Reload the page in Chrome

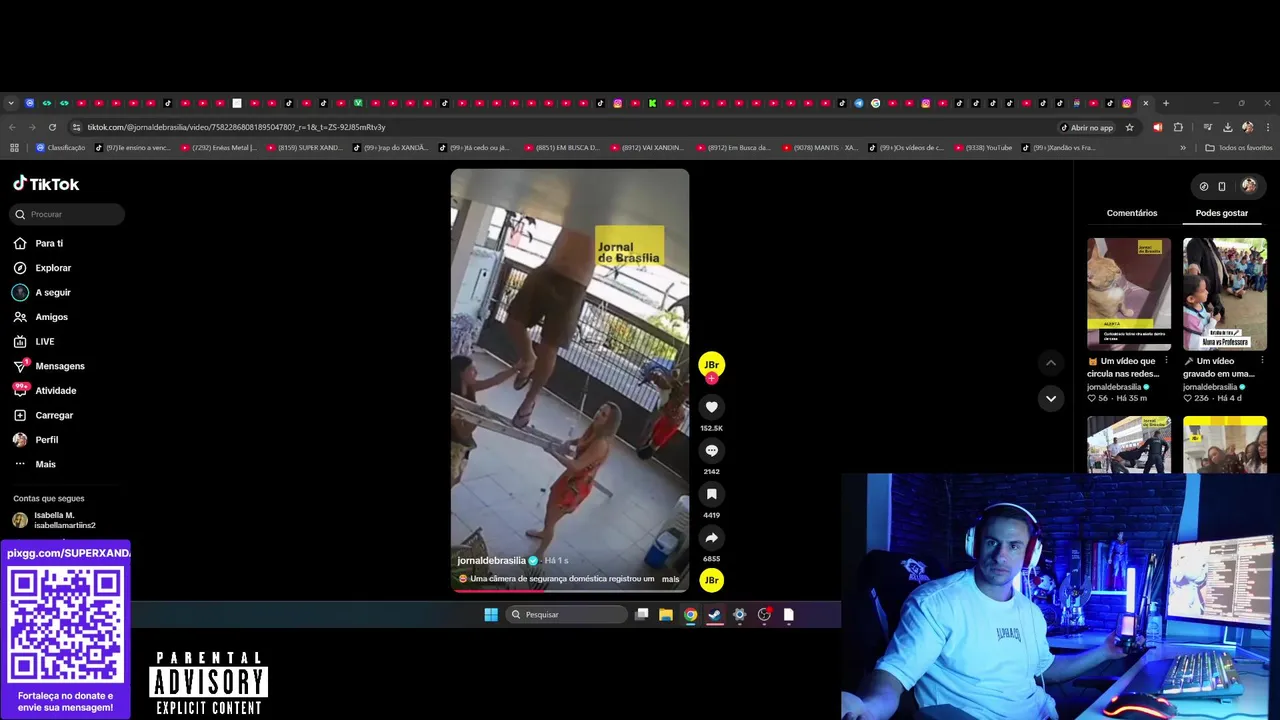click(x=52, y=127)
